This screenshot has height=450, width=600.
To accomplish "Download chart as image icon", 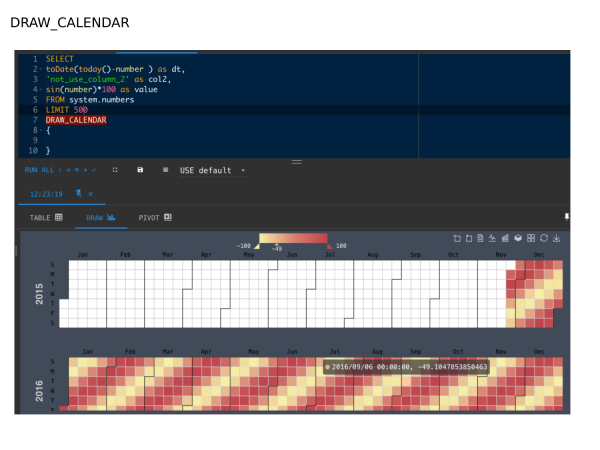I will pyautogui.click(x=556, y=238).
